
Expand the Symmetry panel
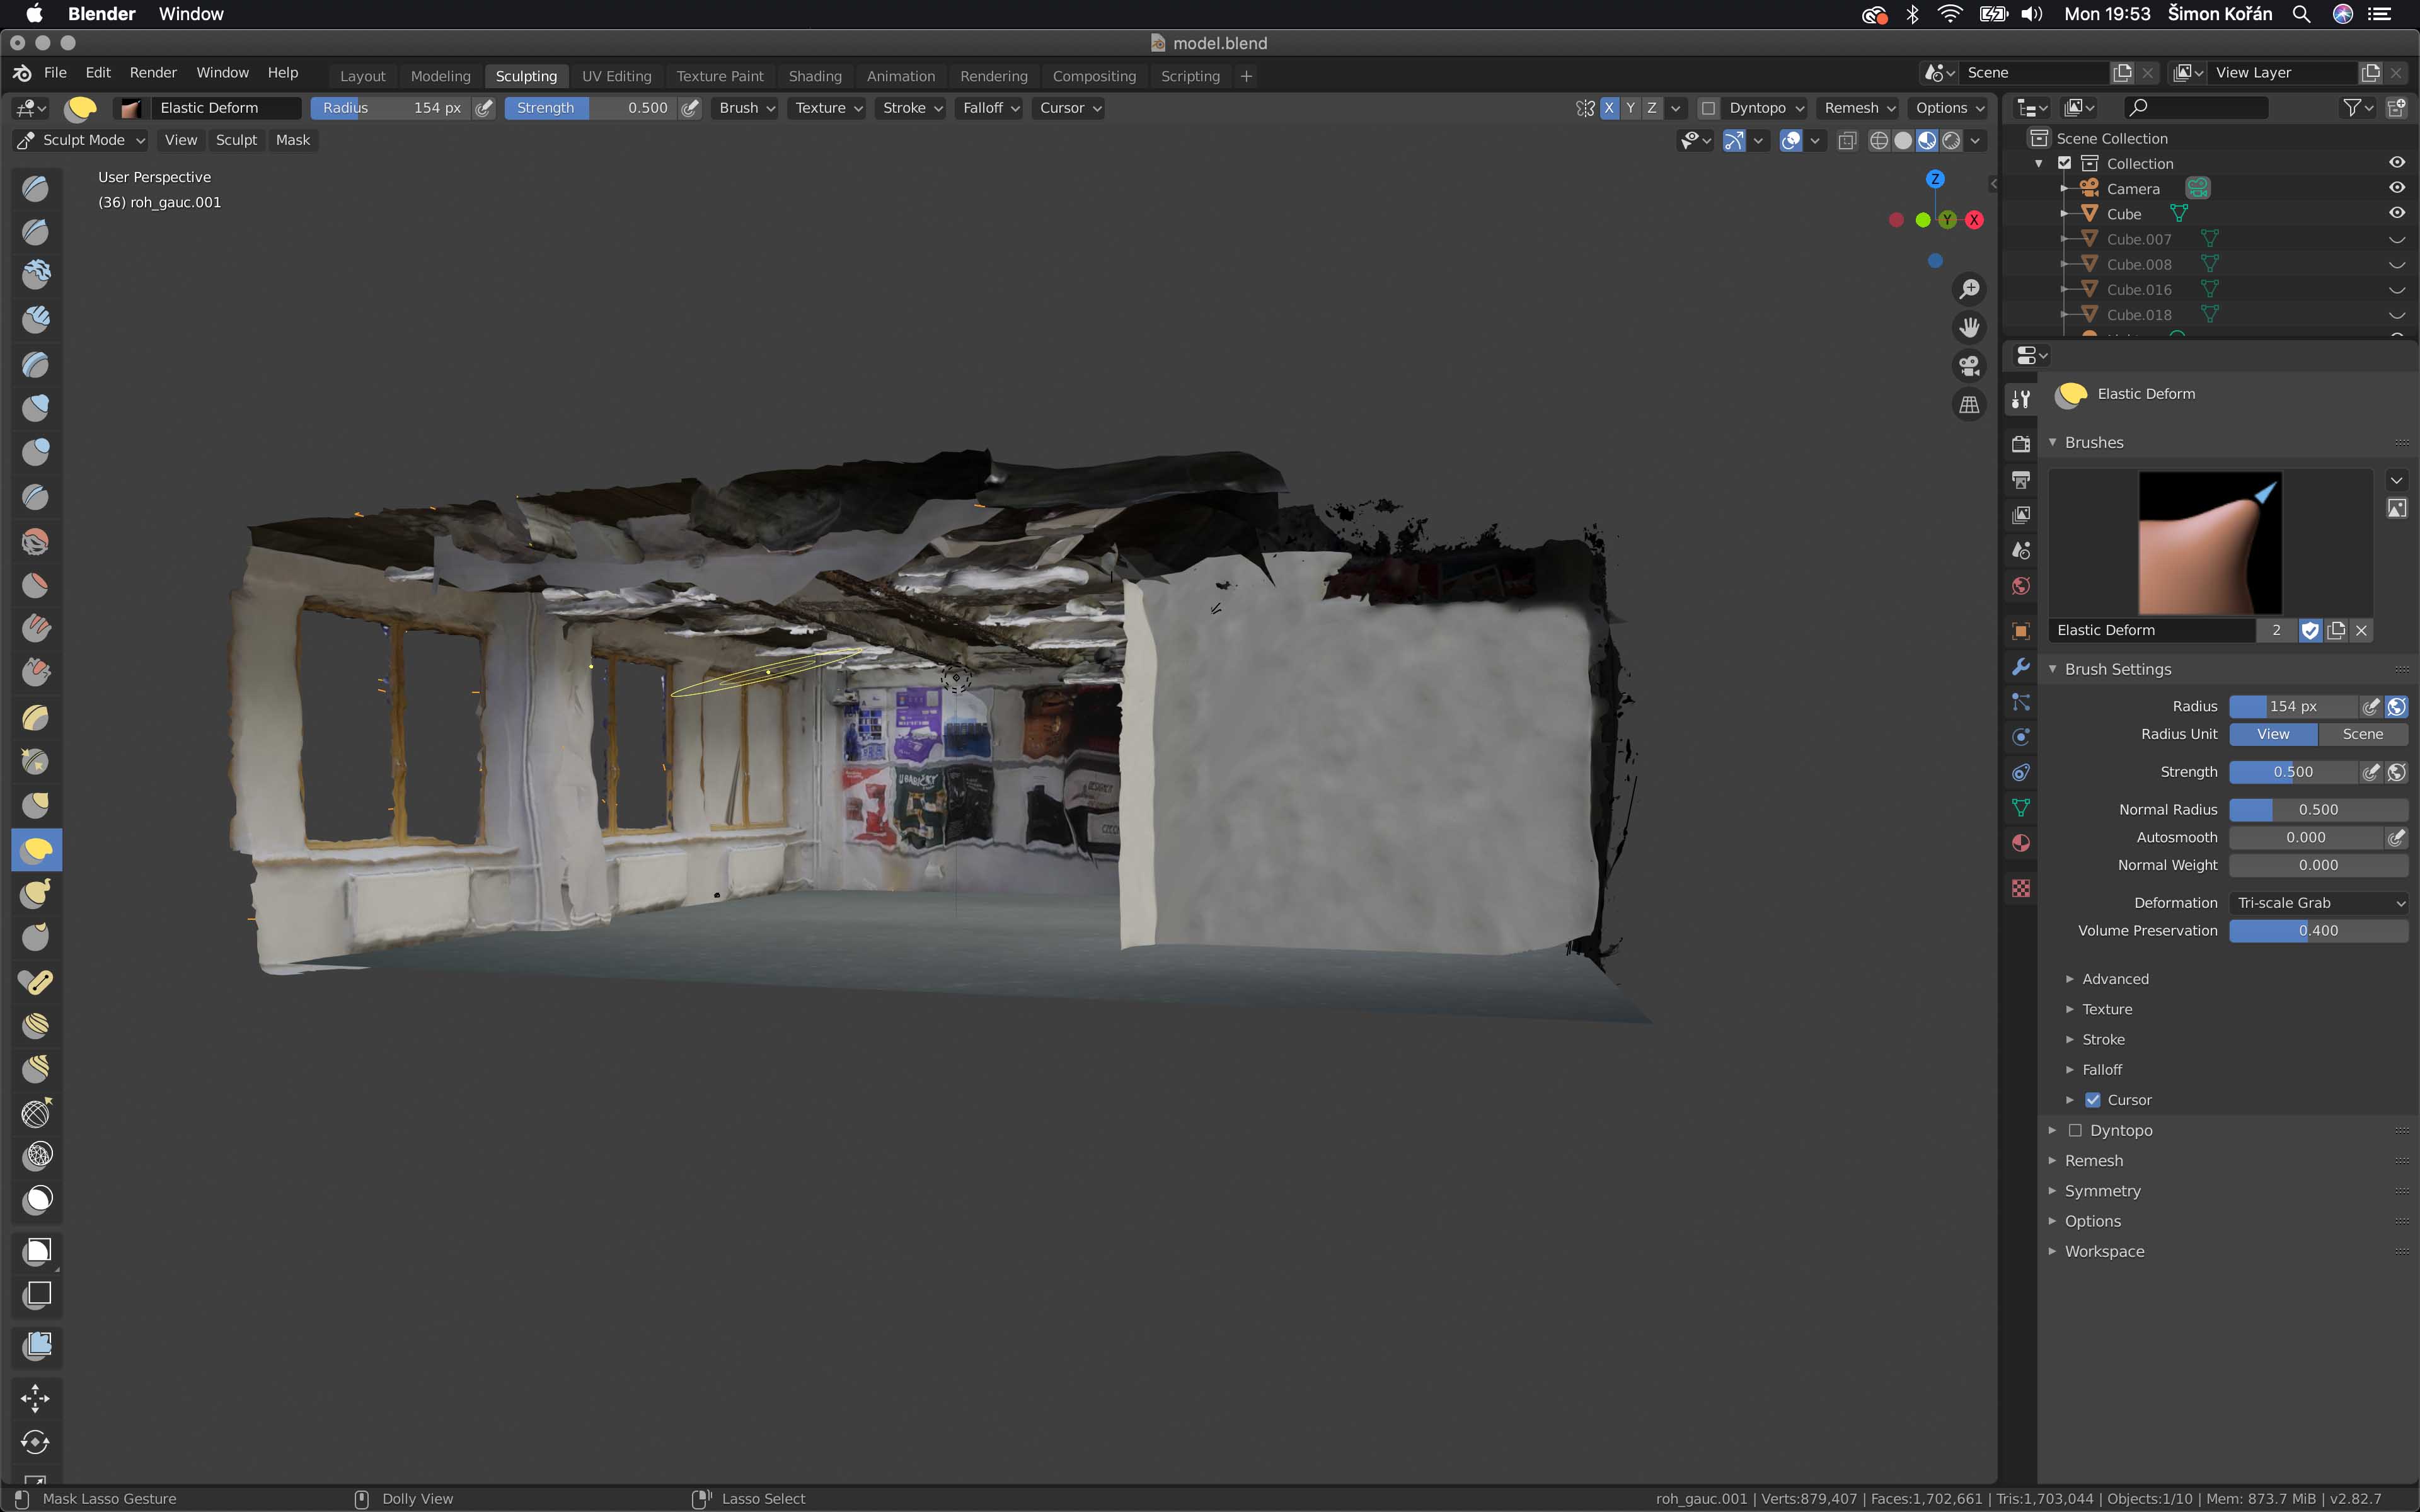tap(2102, 1191)
